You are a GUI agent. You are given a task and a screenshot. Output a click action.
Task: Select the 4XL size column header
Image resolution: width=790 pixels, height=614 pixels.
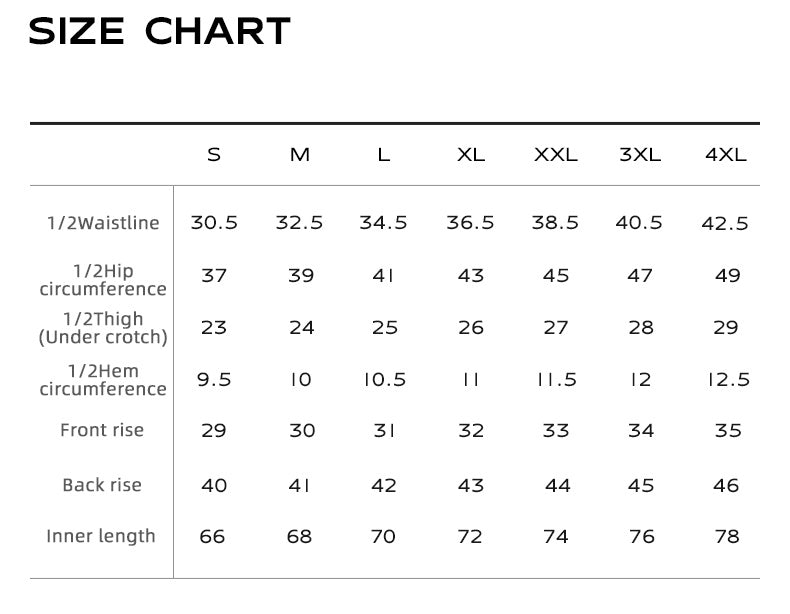coord(726,155)
